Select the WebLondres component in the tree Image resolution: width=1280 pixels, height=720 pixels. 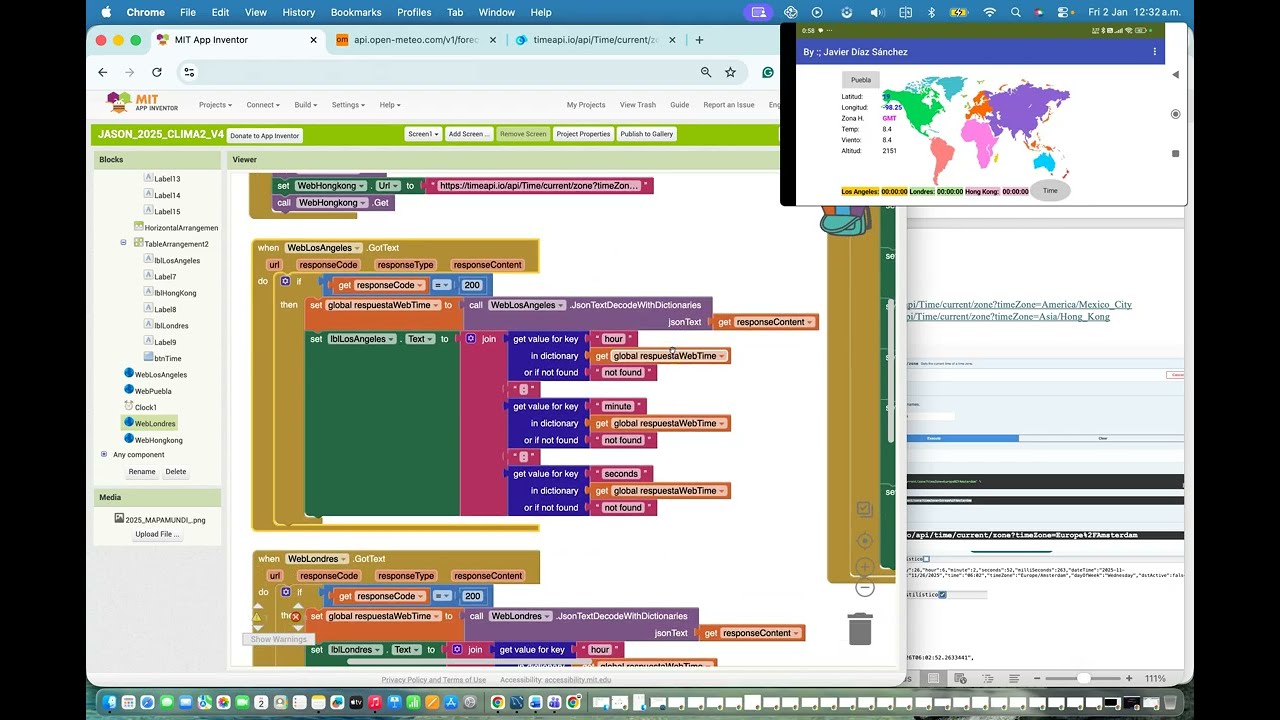coord(154,423)
